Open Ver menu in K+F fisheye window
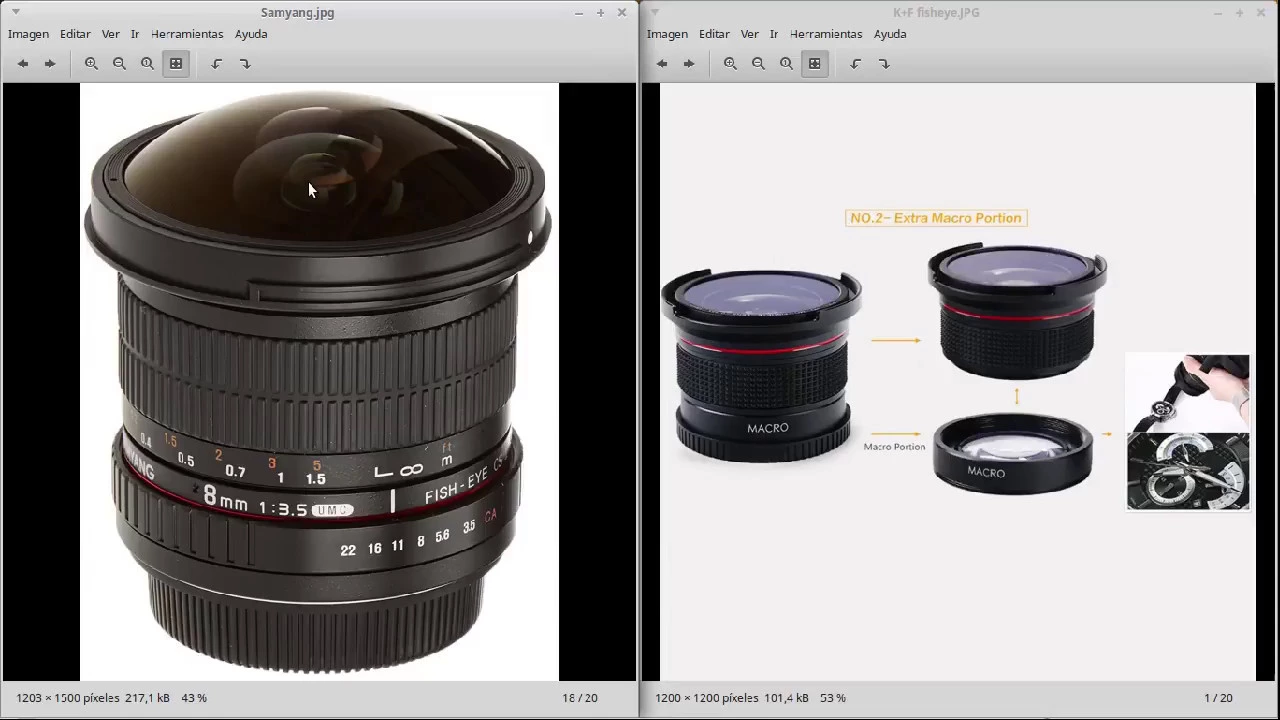Screen dimensions: 1280x720 [749, 34]
